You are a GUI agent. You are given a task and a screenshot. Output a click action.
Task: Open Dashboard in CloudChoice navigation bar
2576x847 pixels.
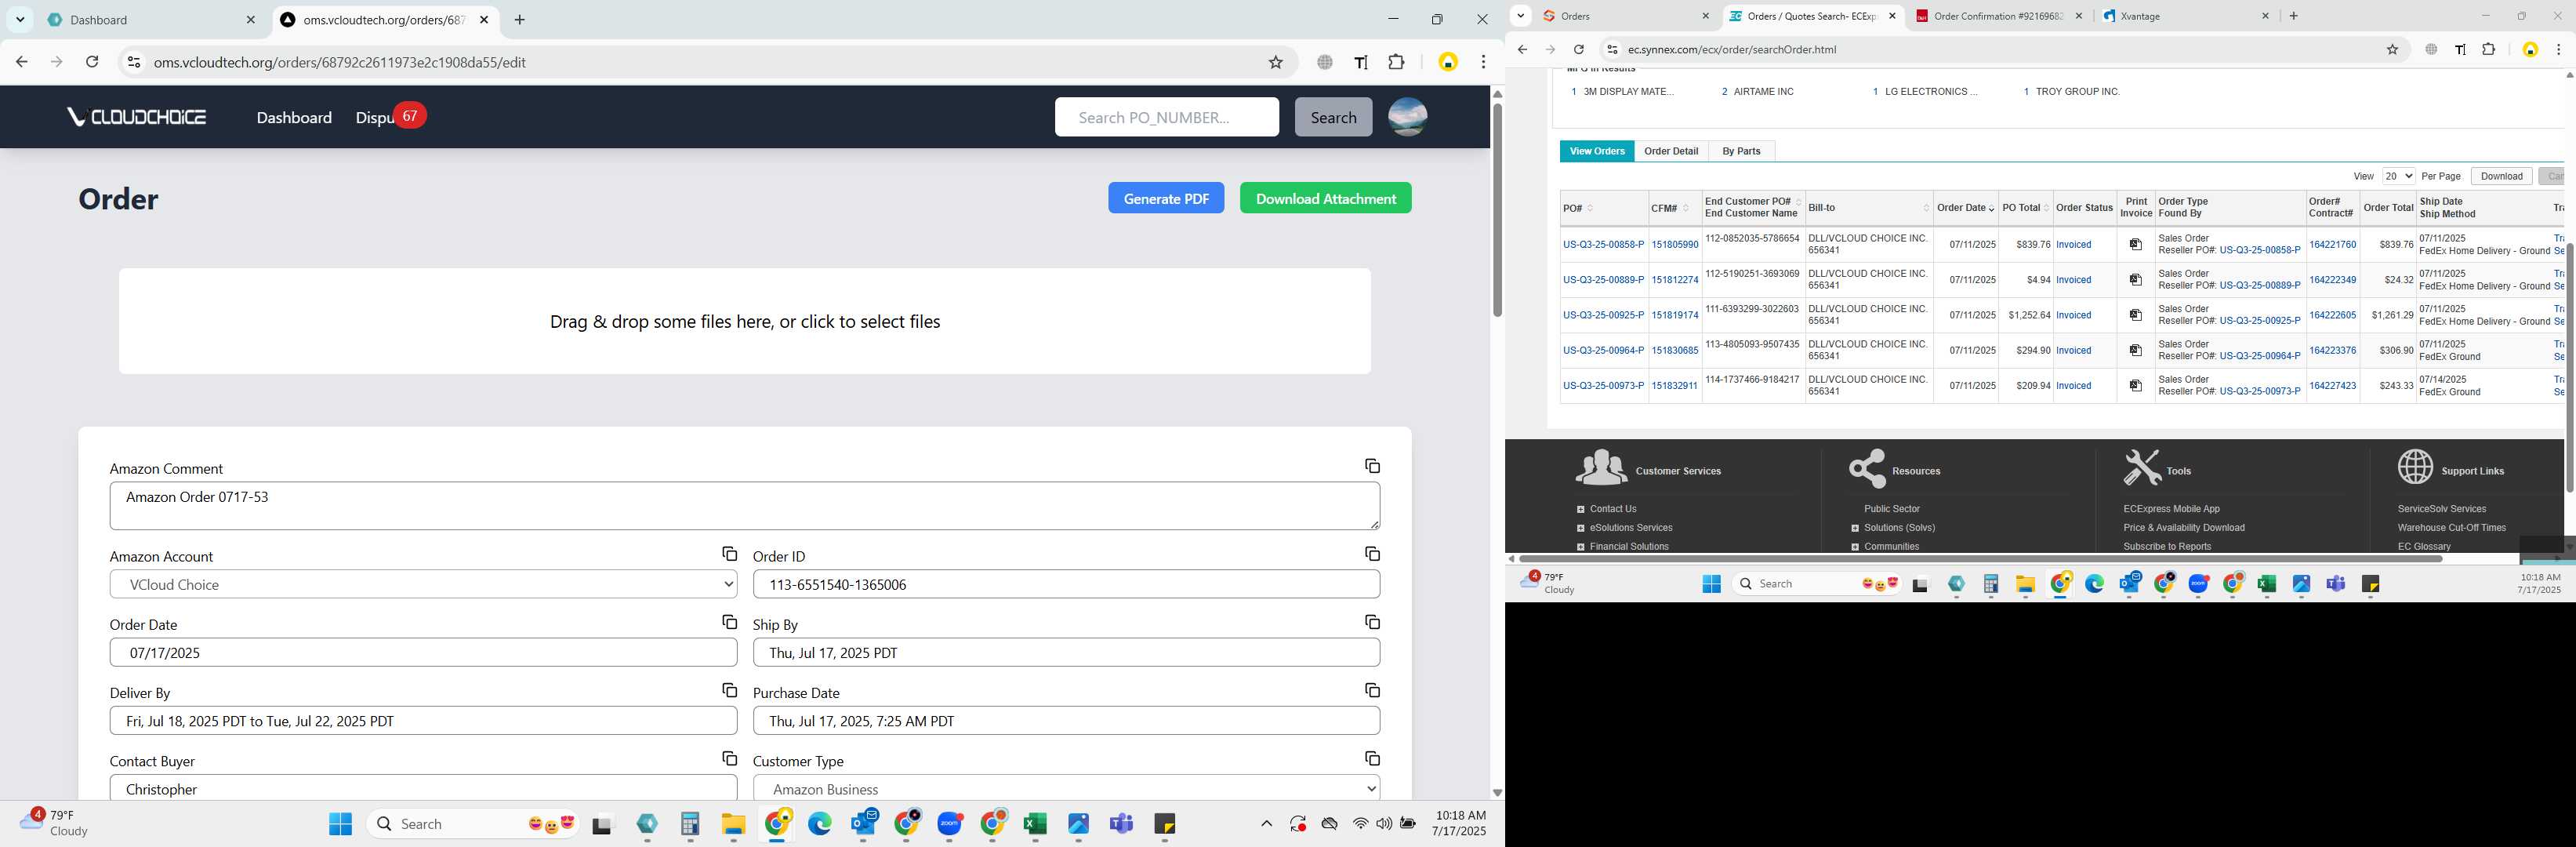click(294, 118)
